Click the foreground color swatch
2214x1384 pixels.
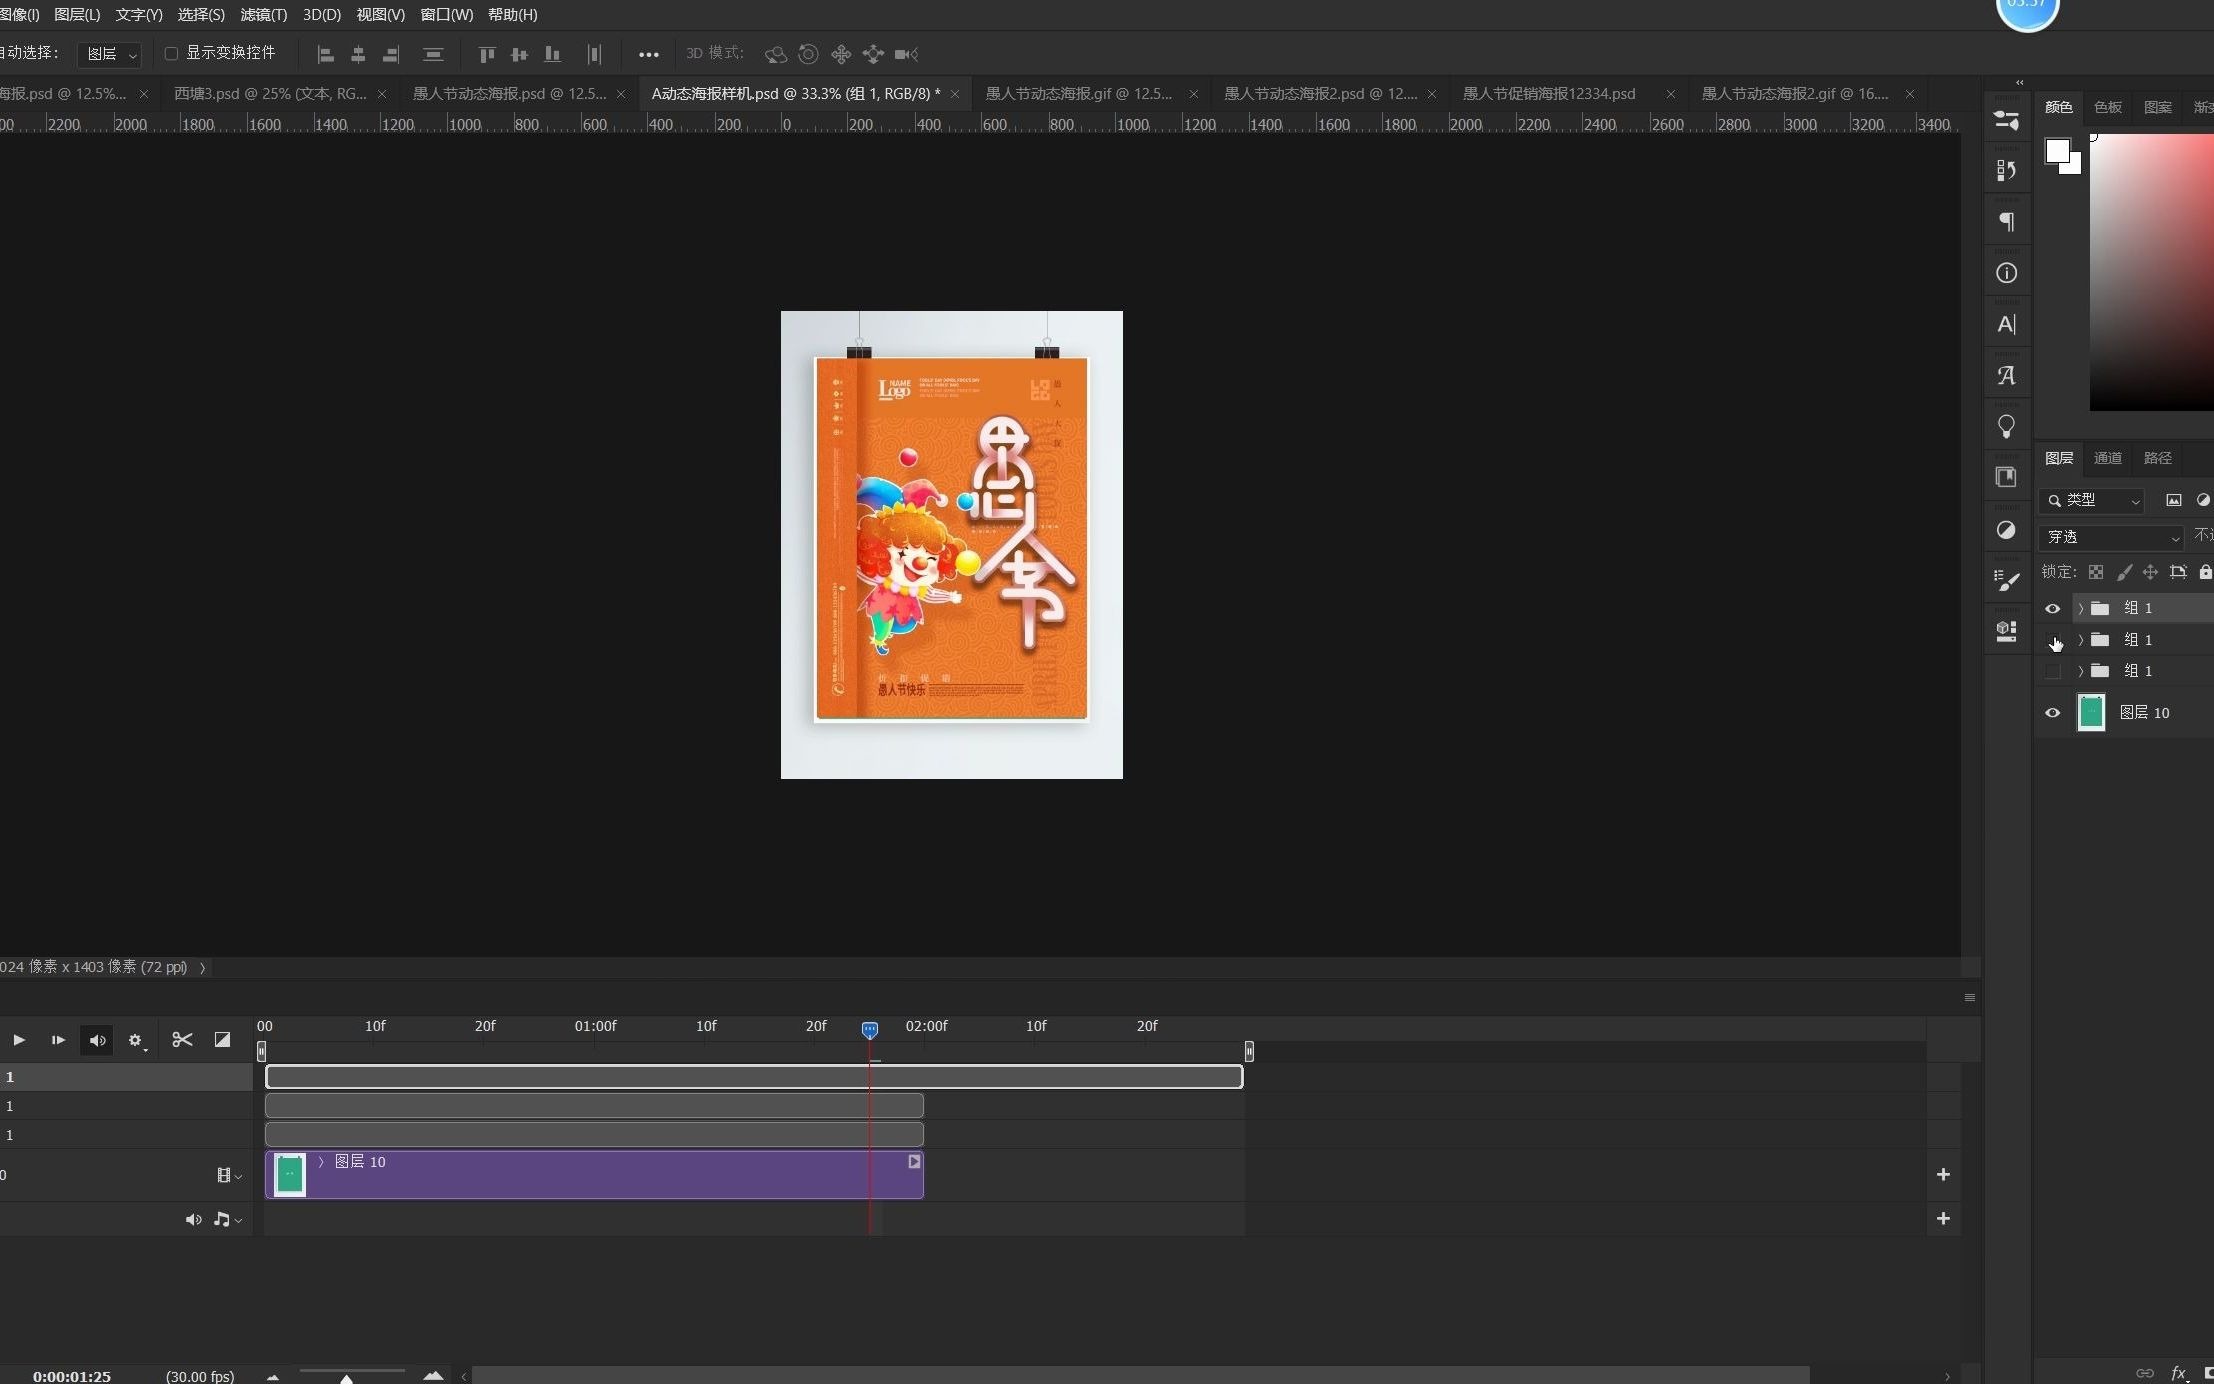tap(2057, 151)
